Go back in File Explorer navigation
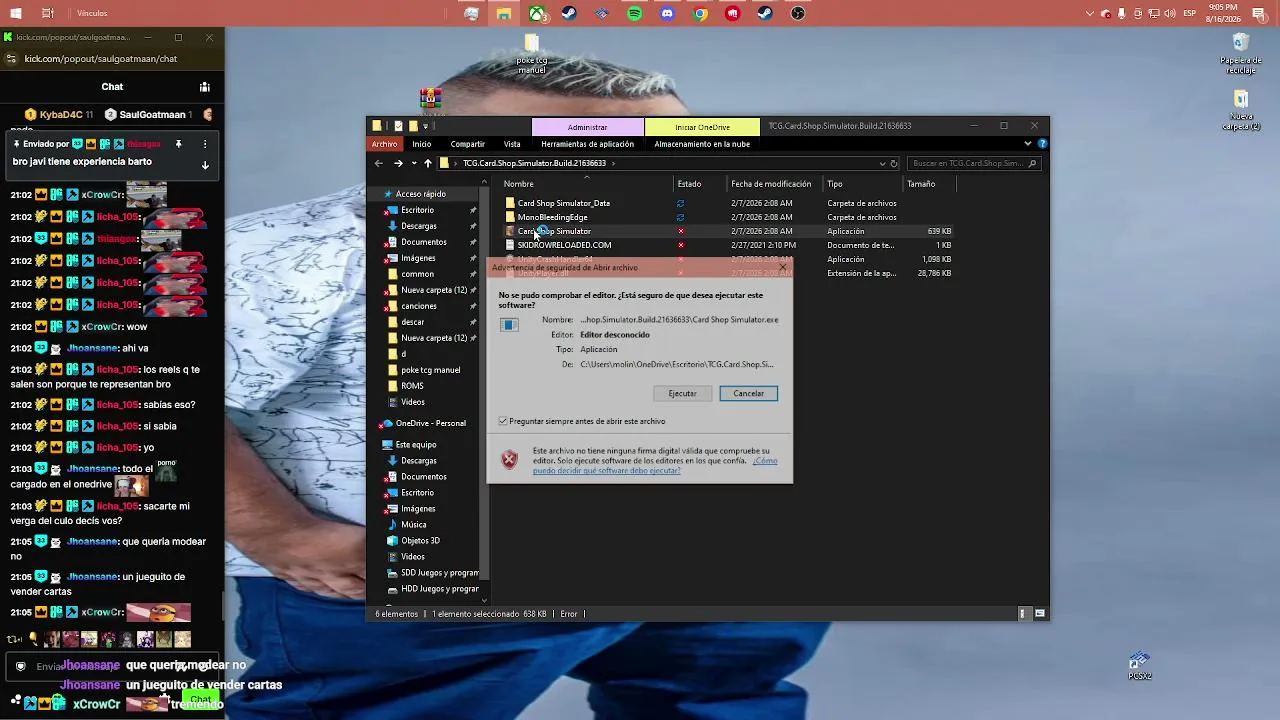 (378, 163)
